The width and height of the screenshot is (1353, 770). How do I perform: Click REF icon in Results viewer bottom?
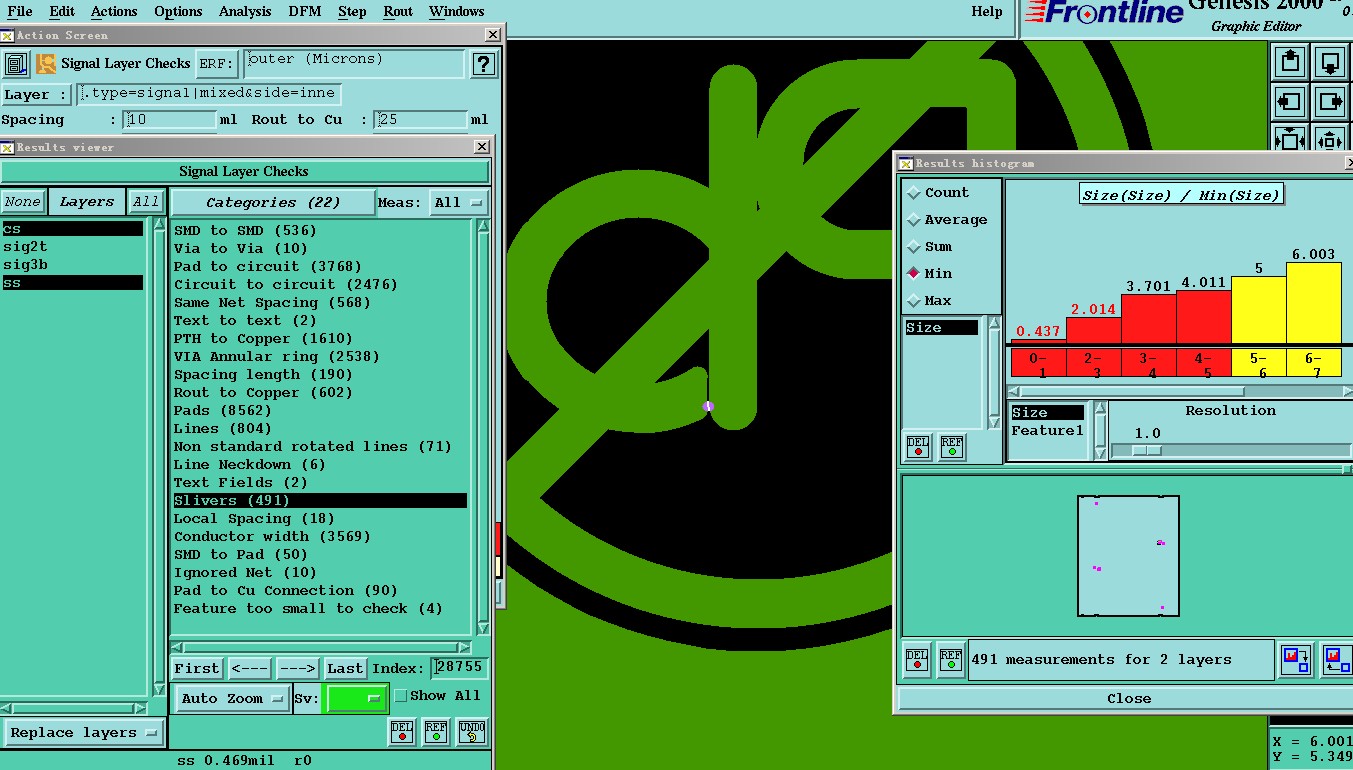436,732
